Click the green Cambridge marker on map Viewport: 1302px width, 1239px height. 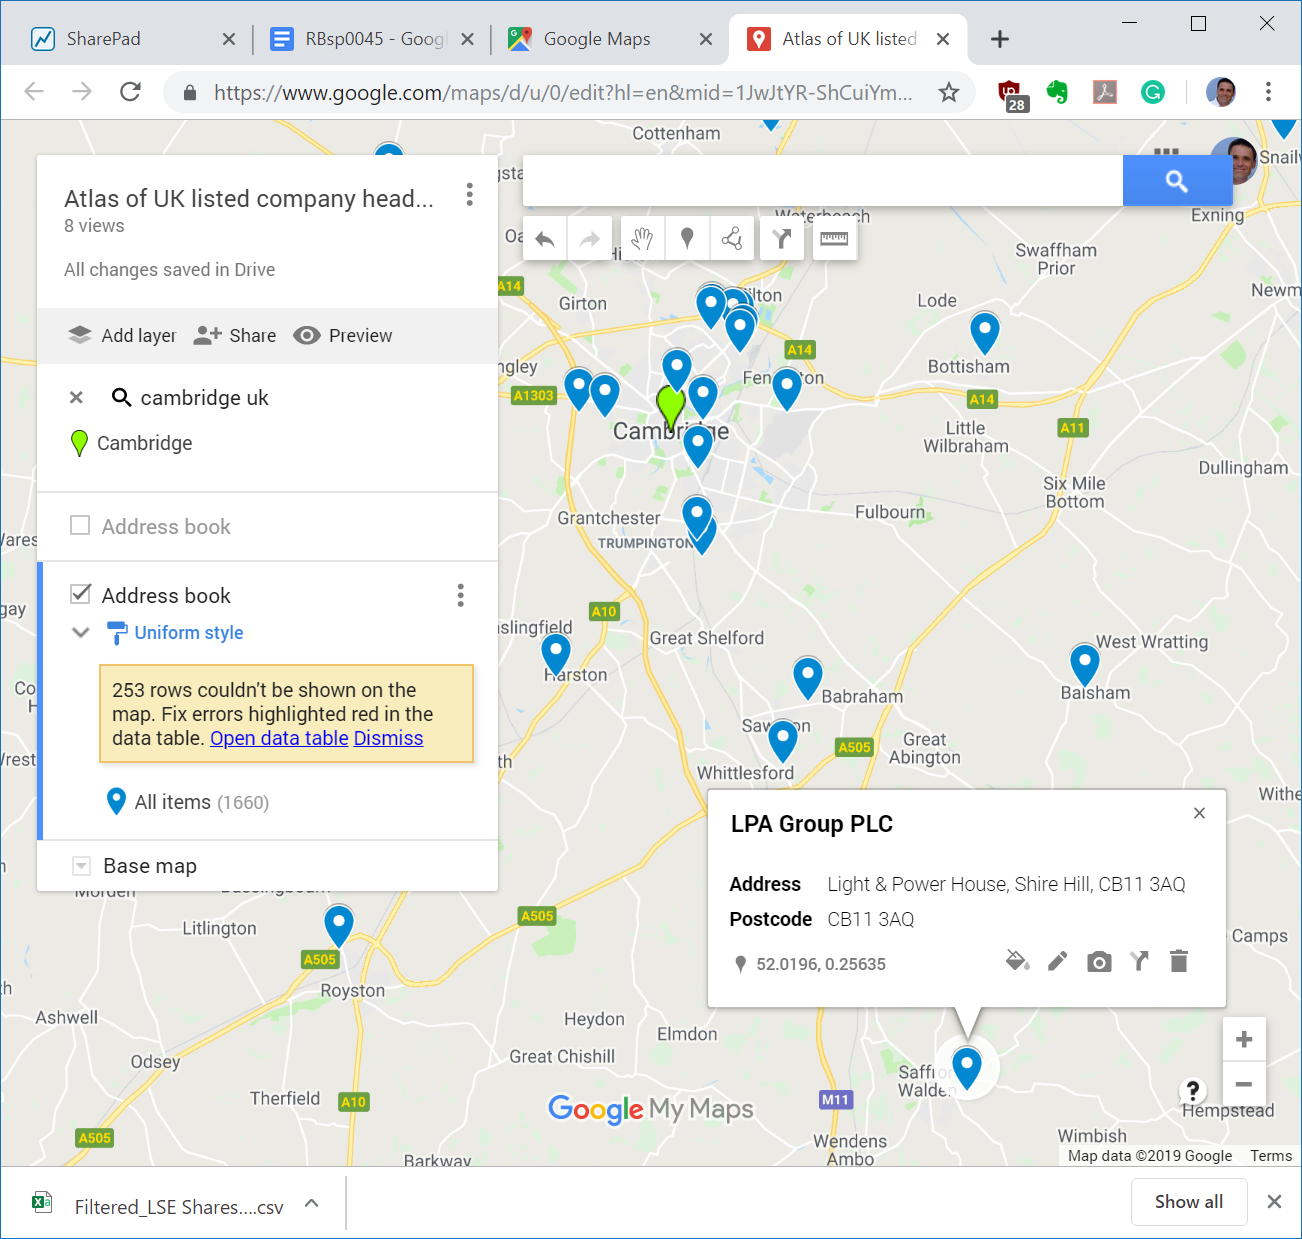pos(671,407)
